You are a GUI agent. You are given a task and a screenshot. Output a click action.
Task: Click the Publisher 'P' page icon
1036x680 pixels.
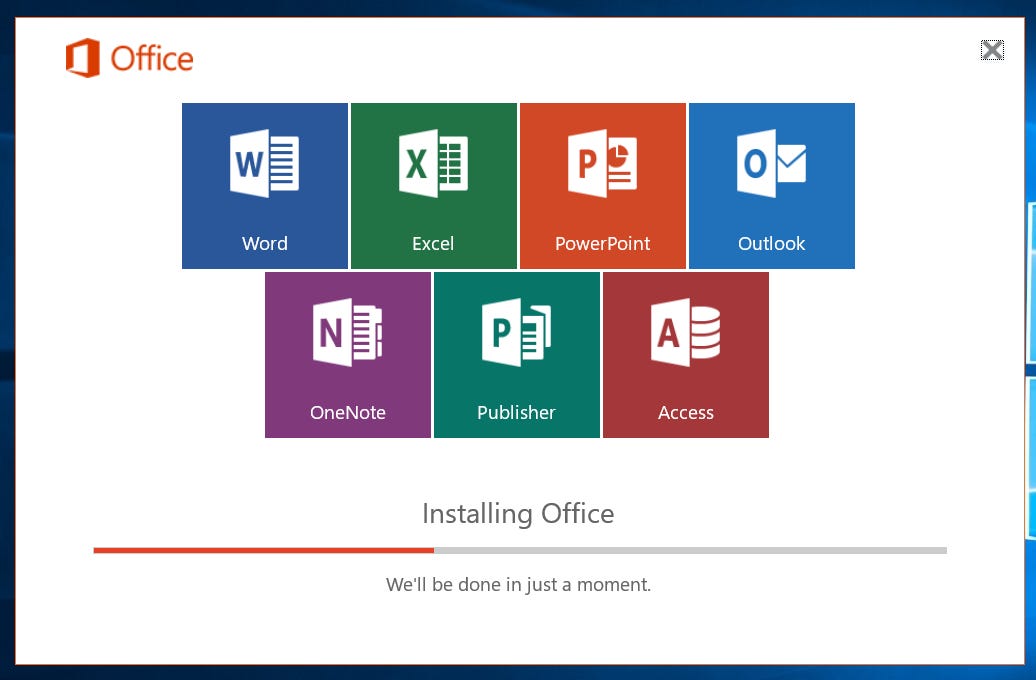(x=516, y=332)
